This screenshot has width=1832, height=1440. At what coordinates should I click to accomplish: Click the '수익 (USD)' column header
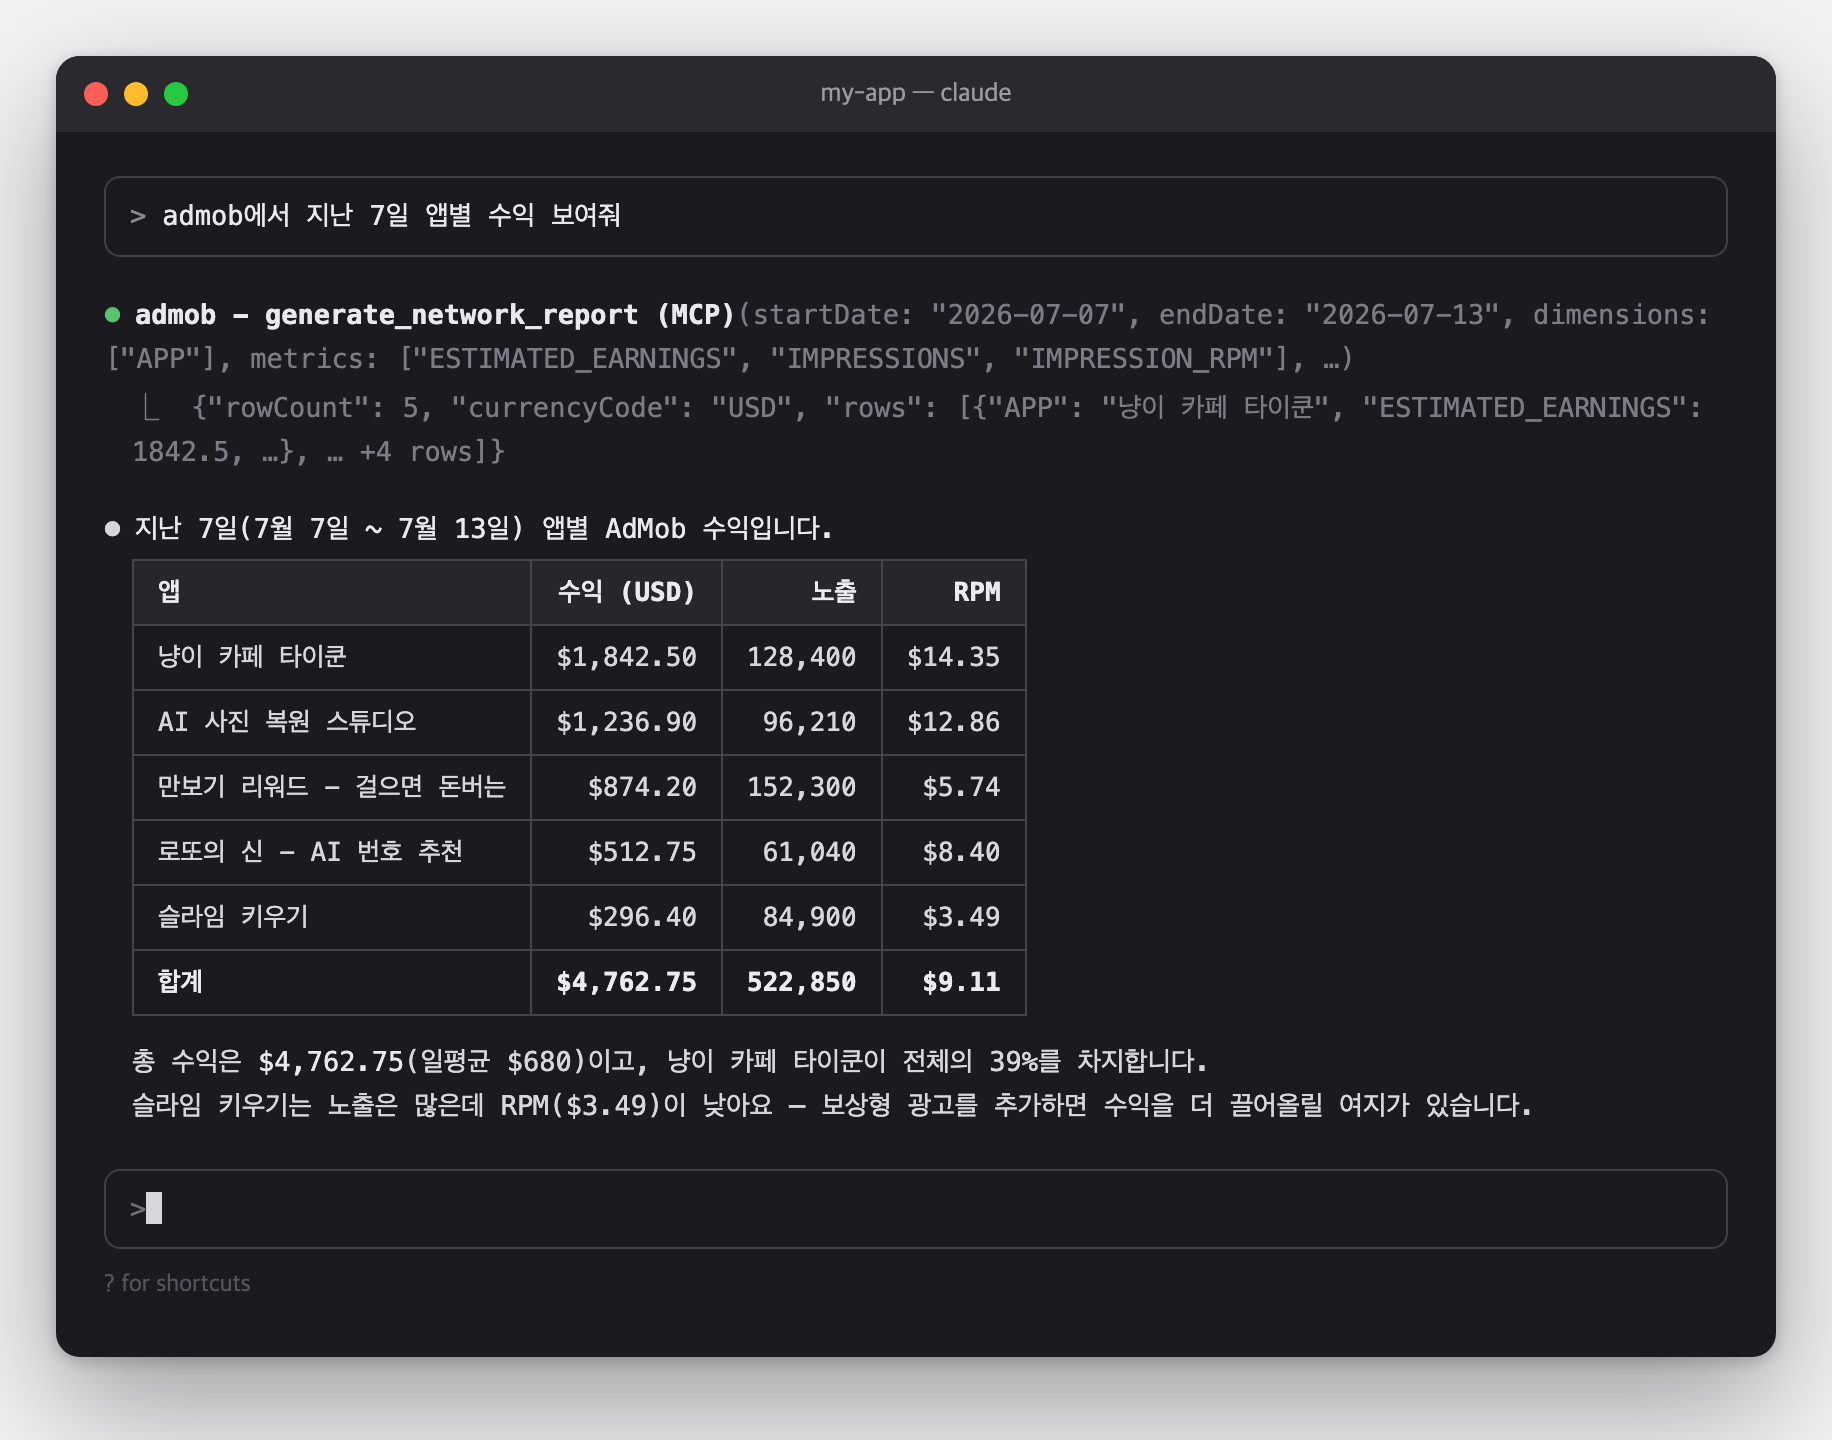coord(626,592)
